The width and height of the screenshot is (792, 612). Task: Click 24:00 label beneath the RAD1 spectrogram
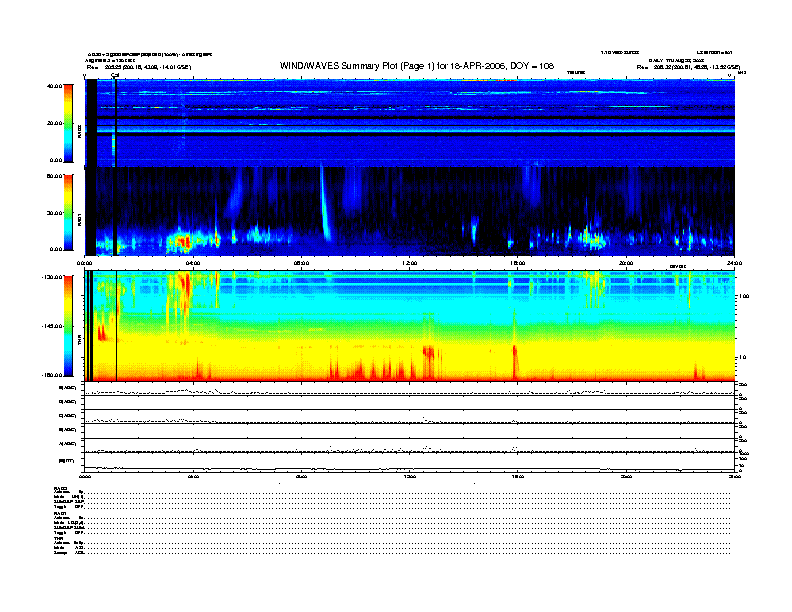point(734,263)
